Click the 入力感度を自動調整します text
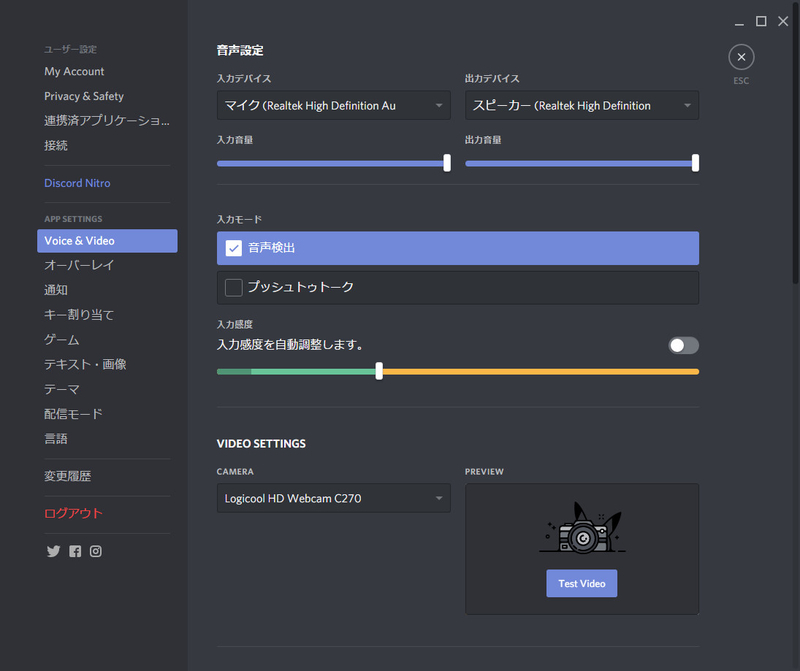 click(x=290, y=345)
